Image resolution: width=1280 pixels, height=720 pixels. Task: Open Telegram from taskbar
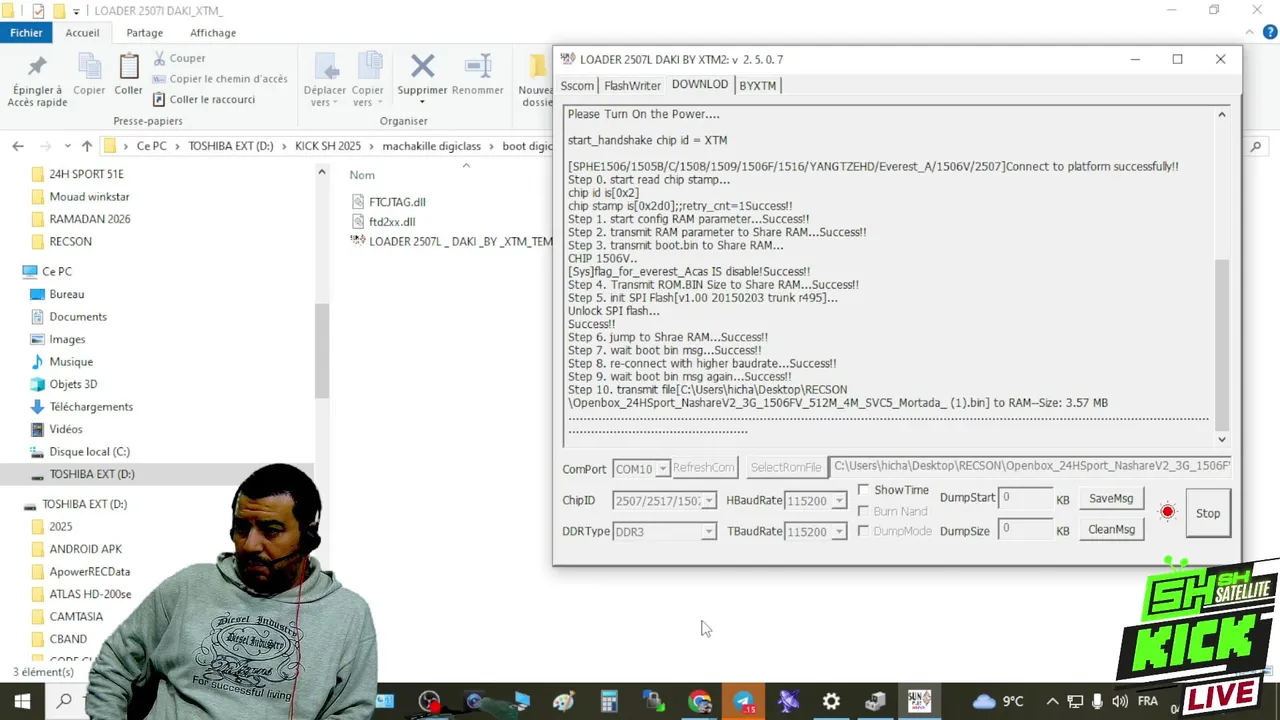coord(744,701)
